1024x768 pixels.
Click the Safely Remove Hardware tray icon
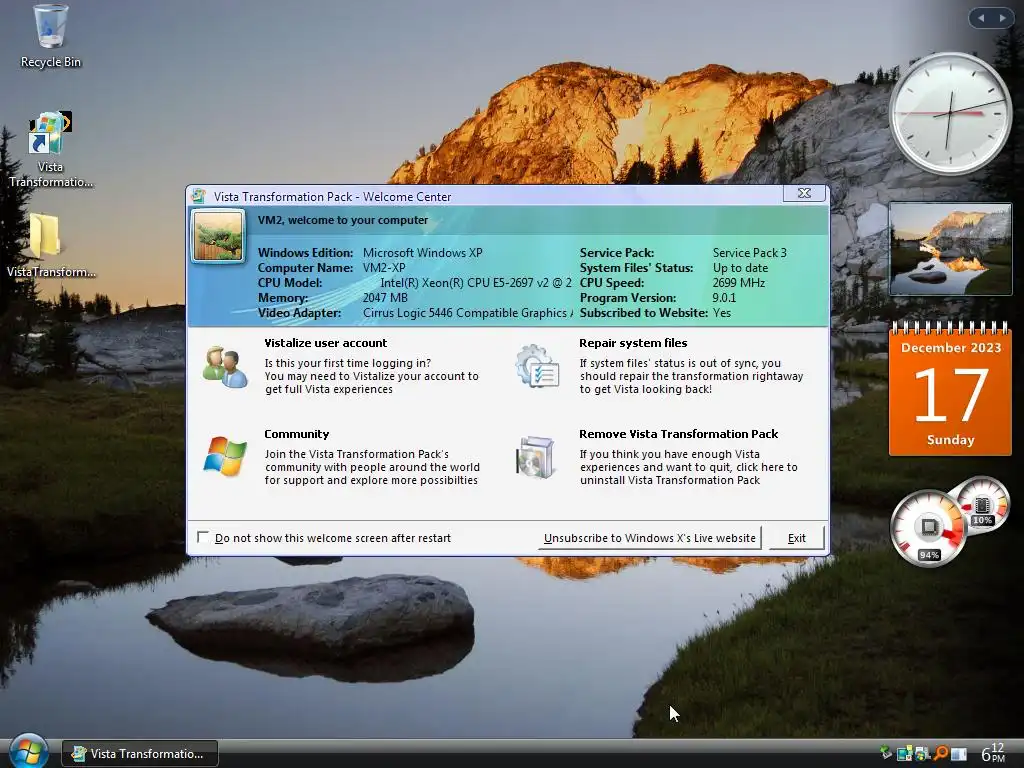click(x=886, y=753)
